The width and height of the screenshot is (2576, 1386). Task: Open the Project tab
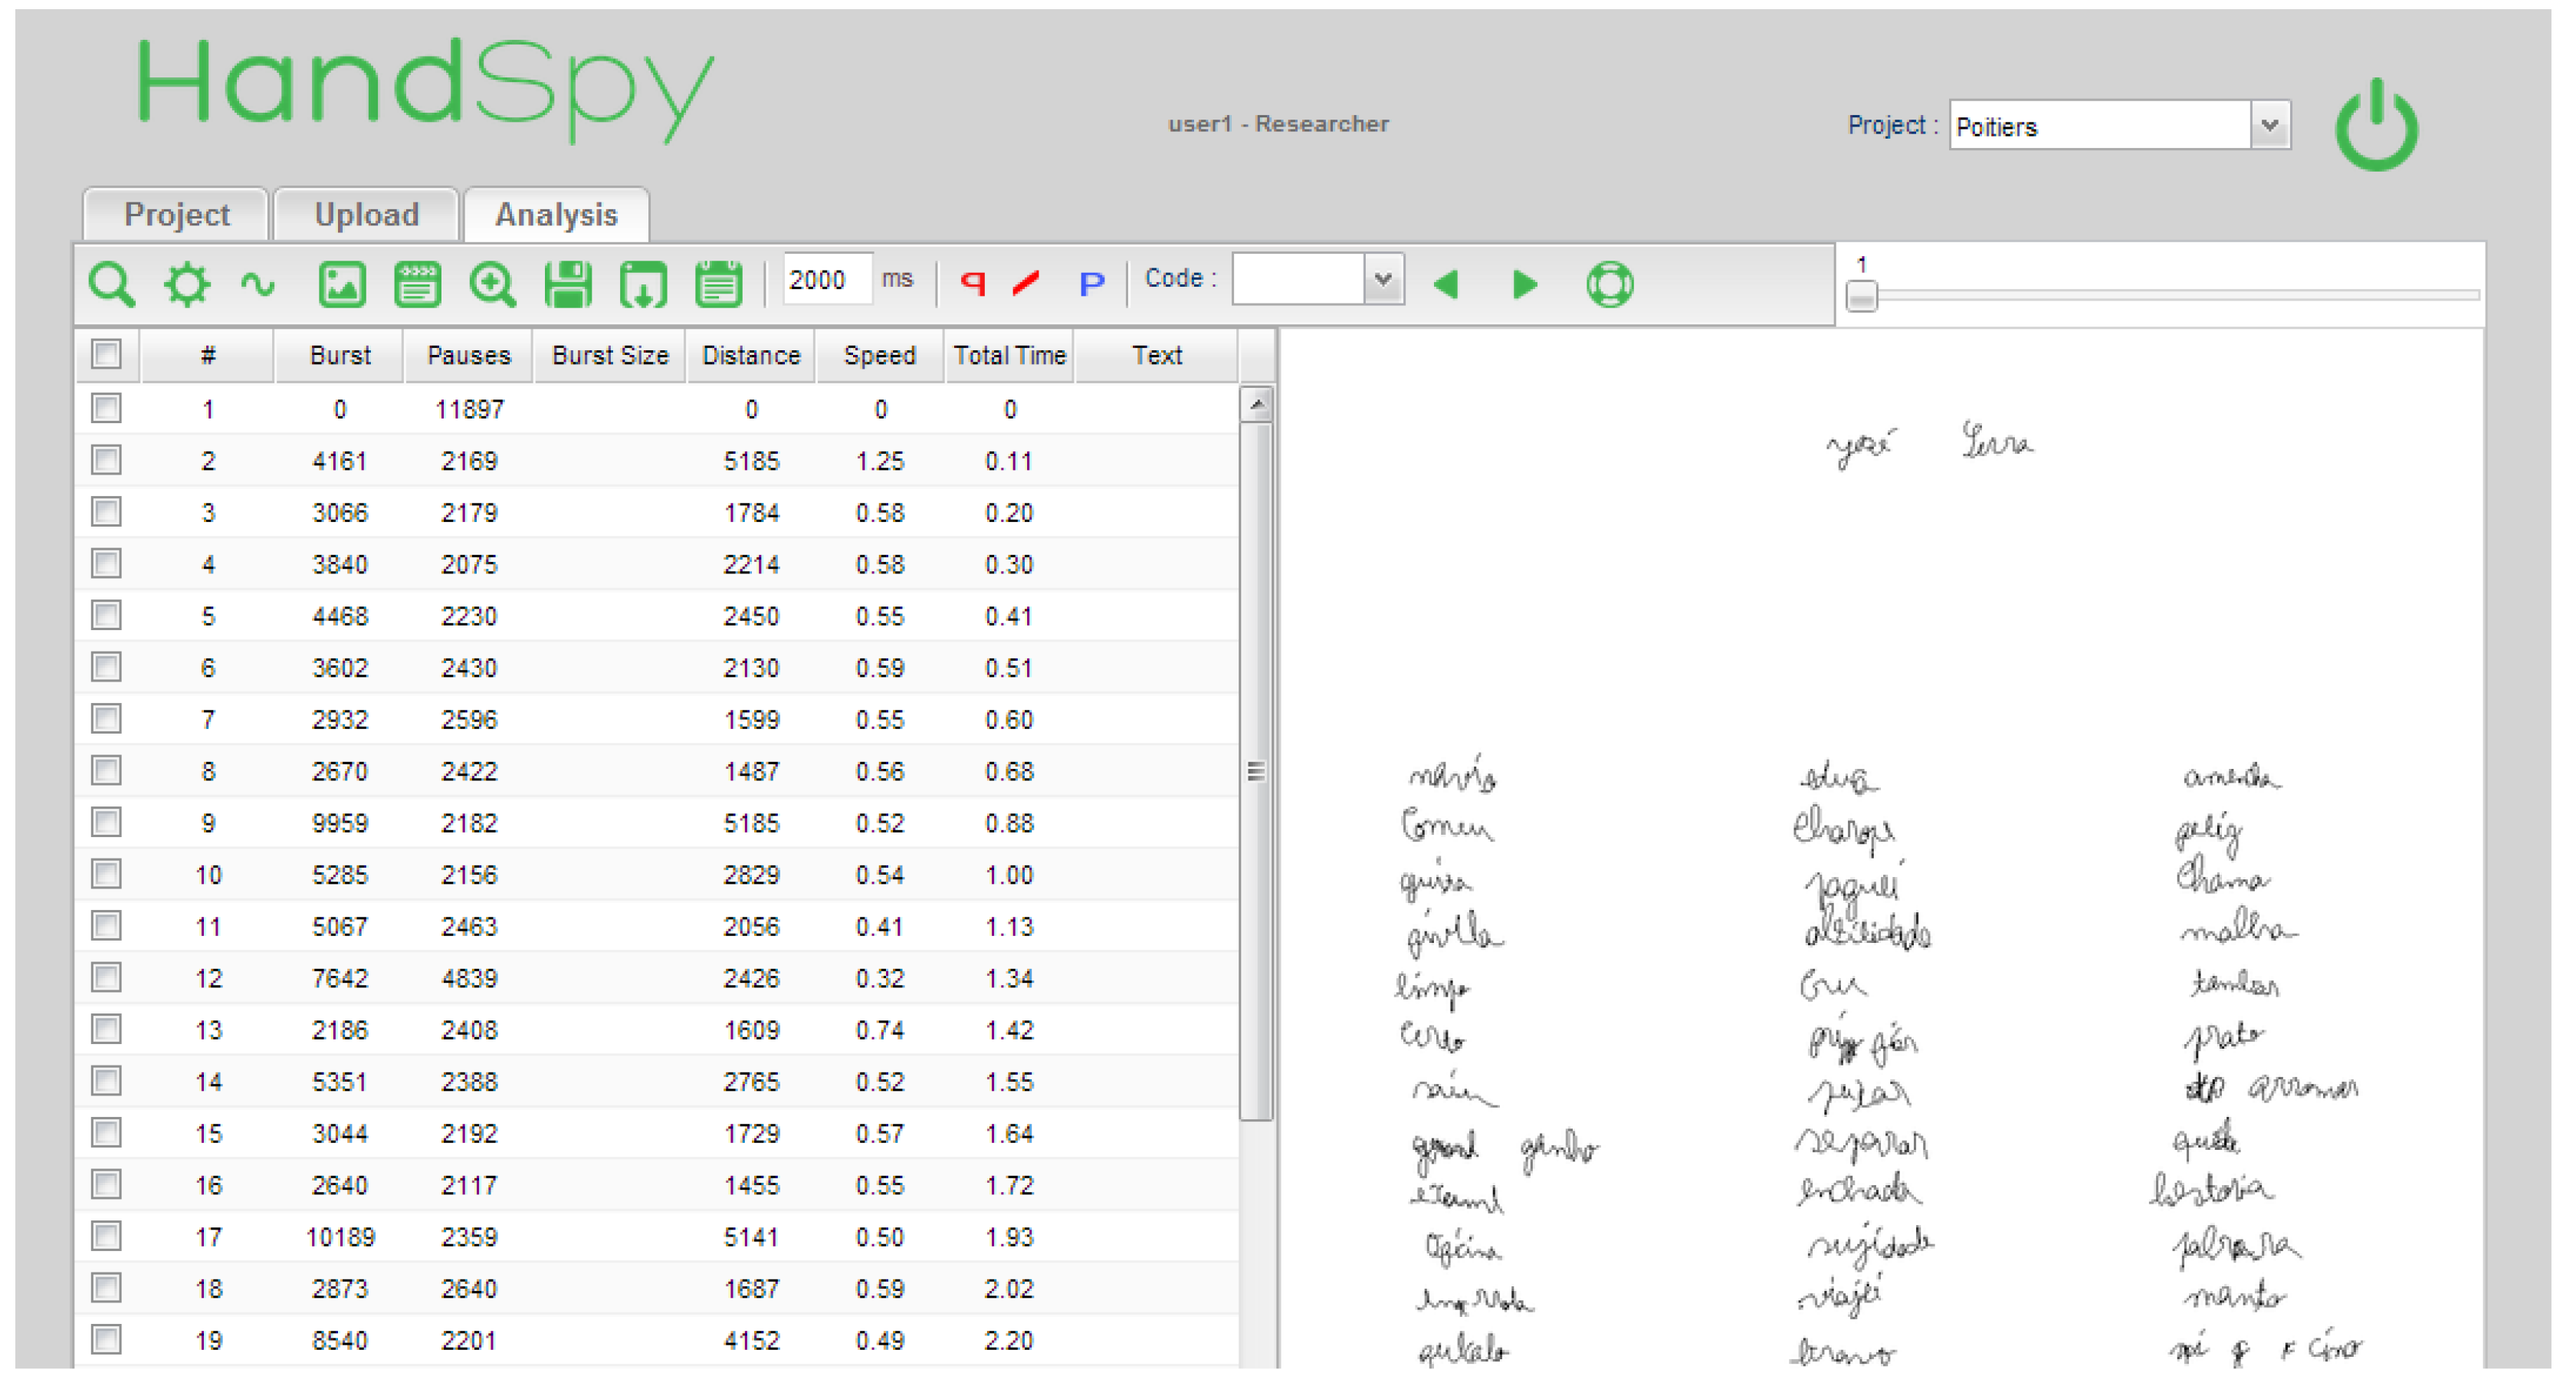pyautogui.click(x=176, y=214)
